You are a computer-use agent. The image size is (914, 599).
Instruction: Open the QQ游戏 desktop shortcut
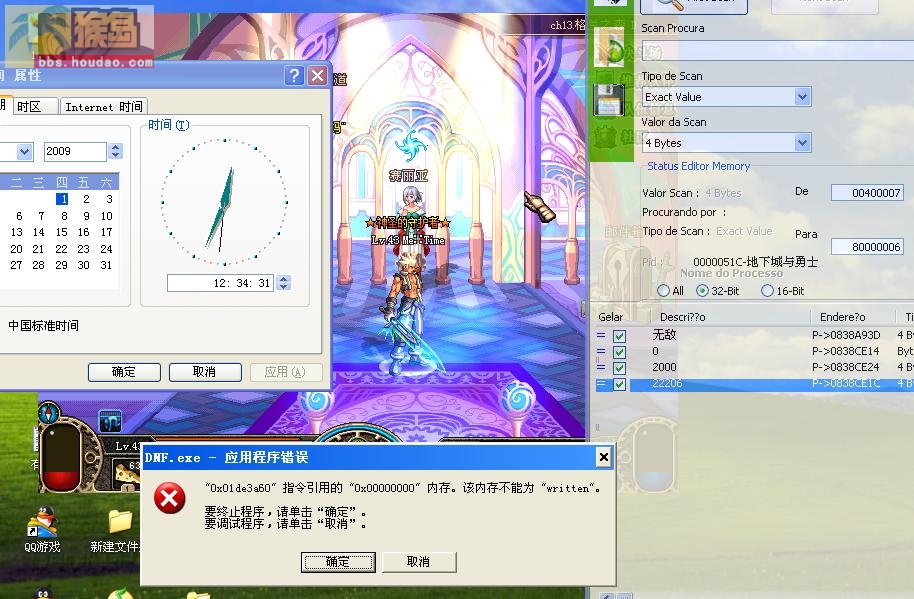pos(42,529)
